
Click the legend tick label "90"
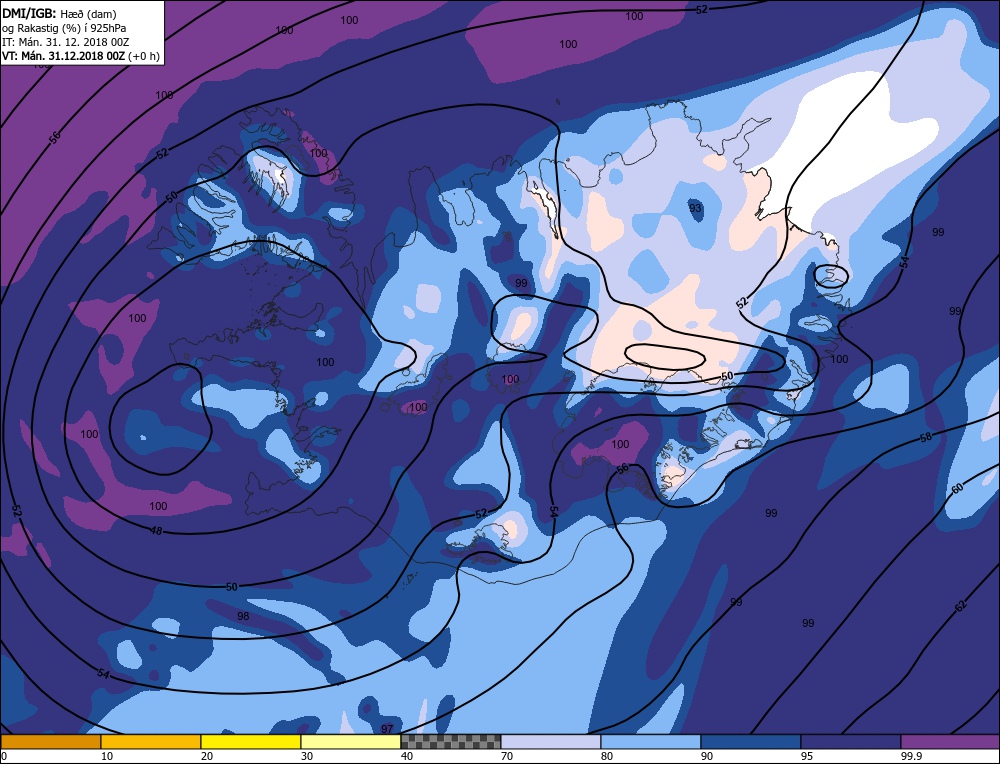(x=707, y=756)
